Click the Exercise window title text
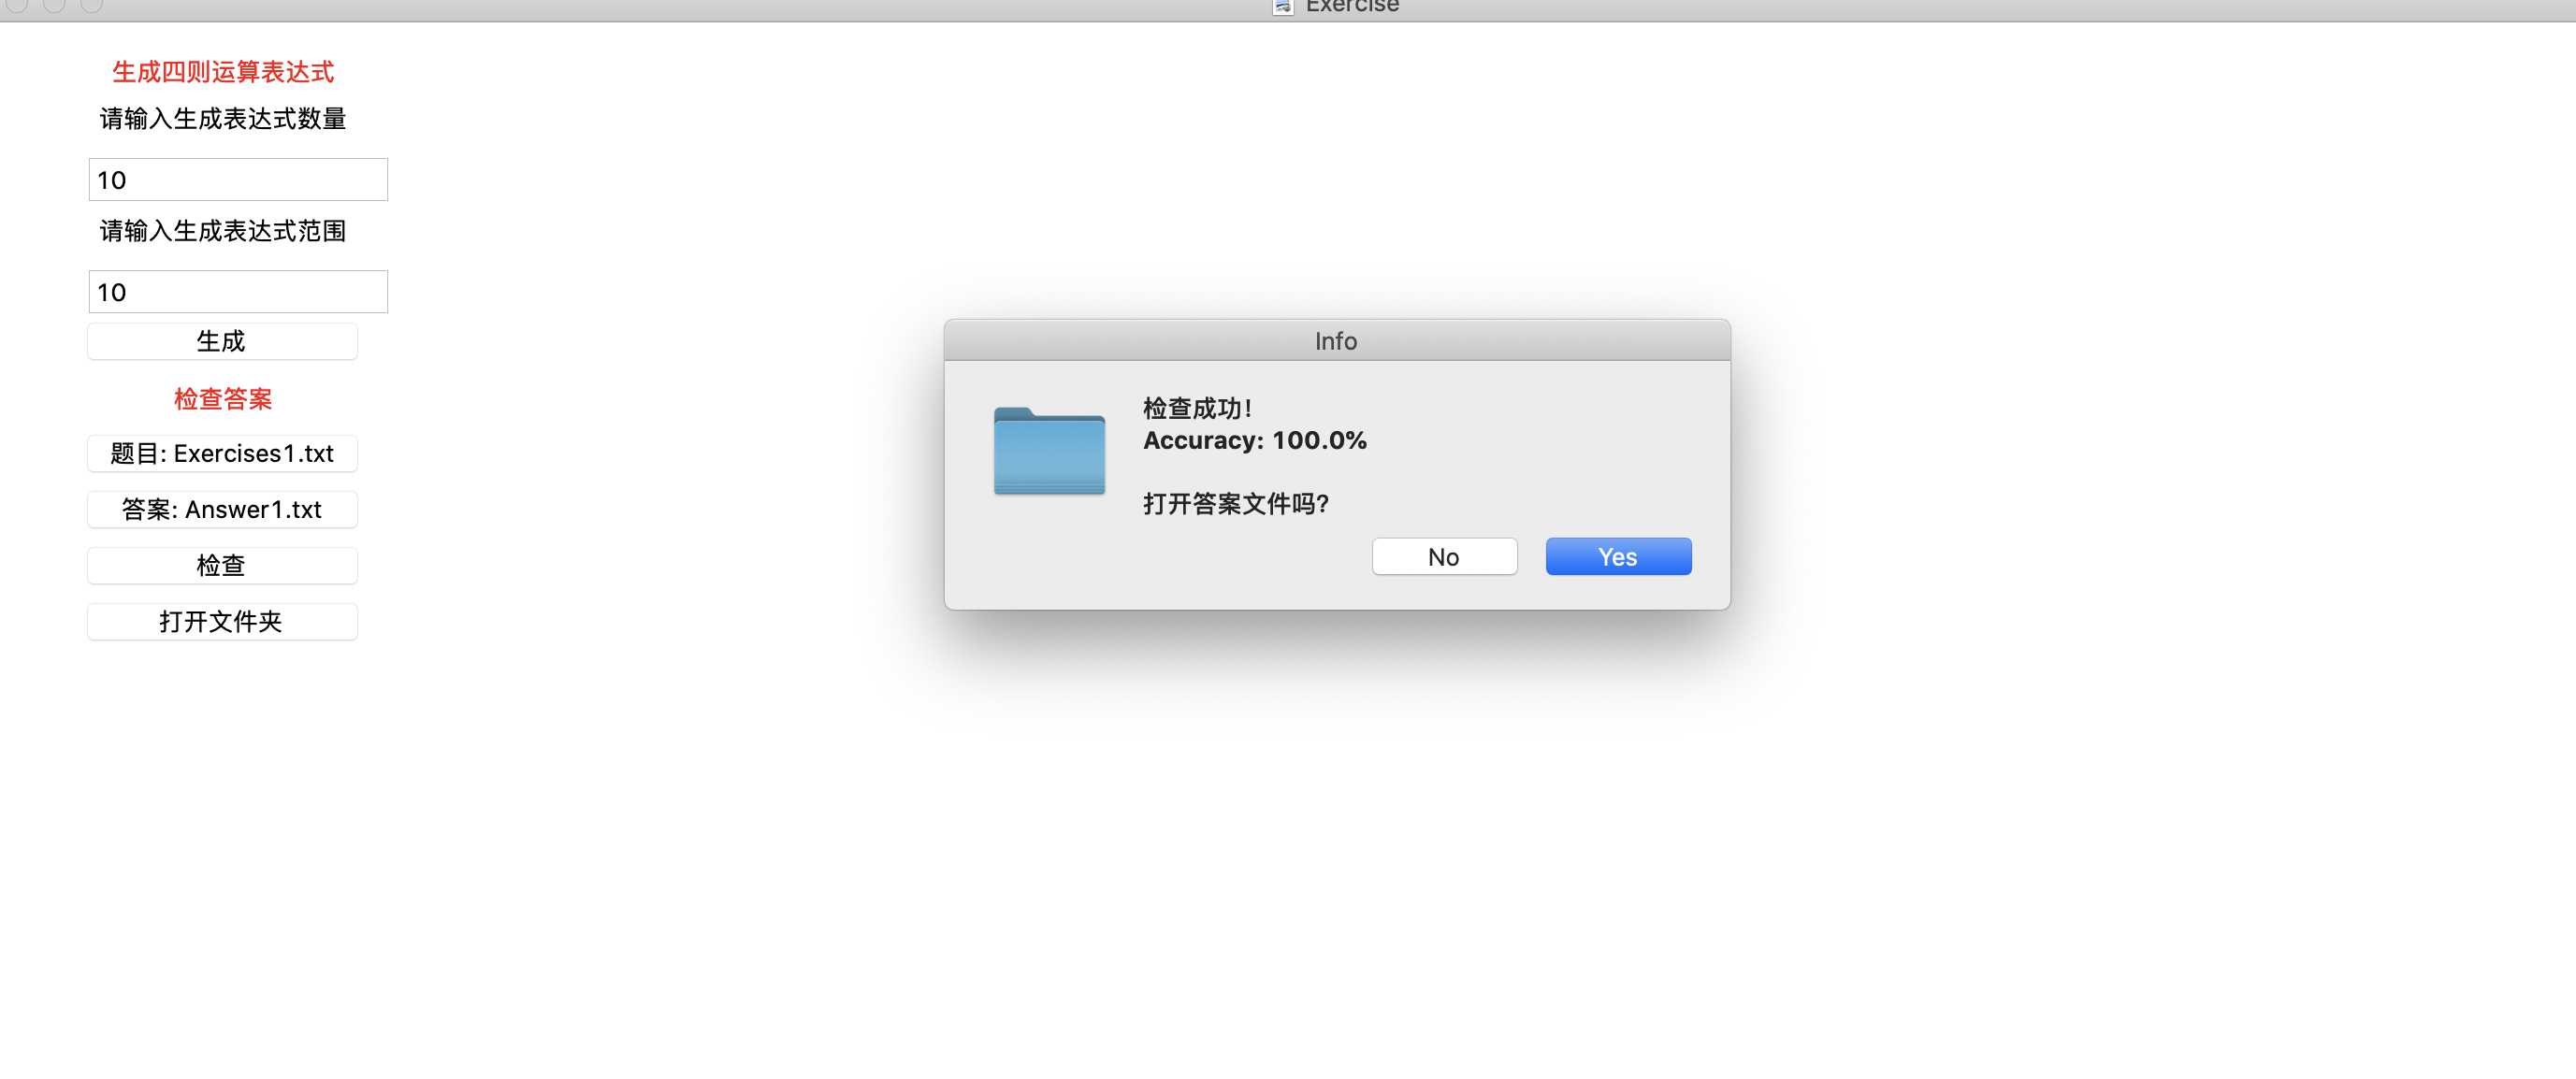2576x1079 pixels. pyautogui.click(x=1352, y=6)
